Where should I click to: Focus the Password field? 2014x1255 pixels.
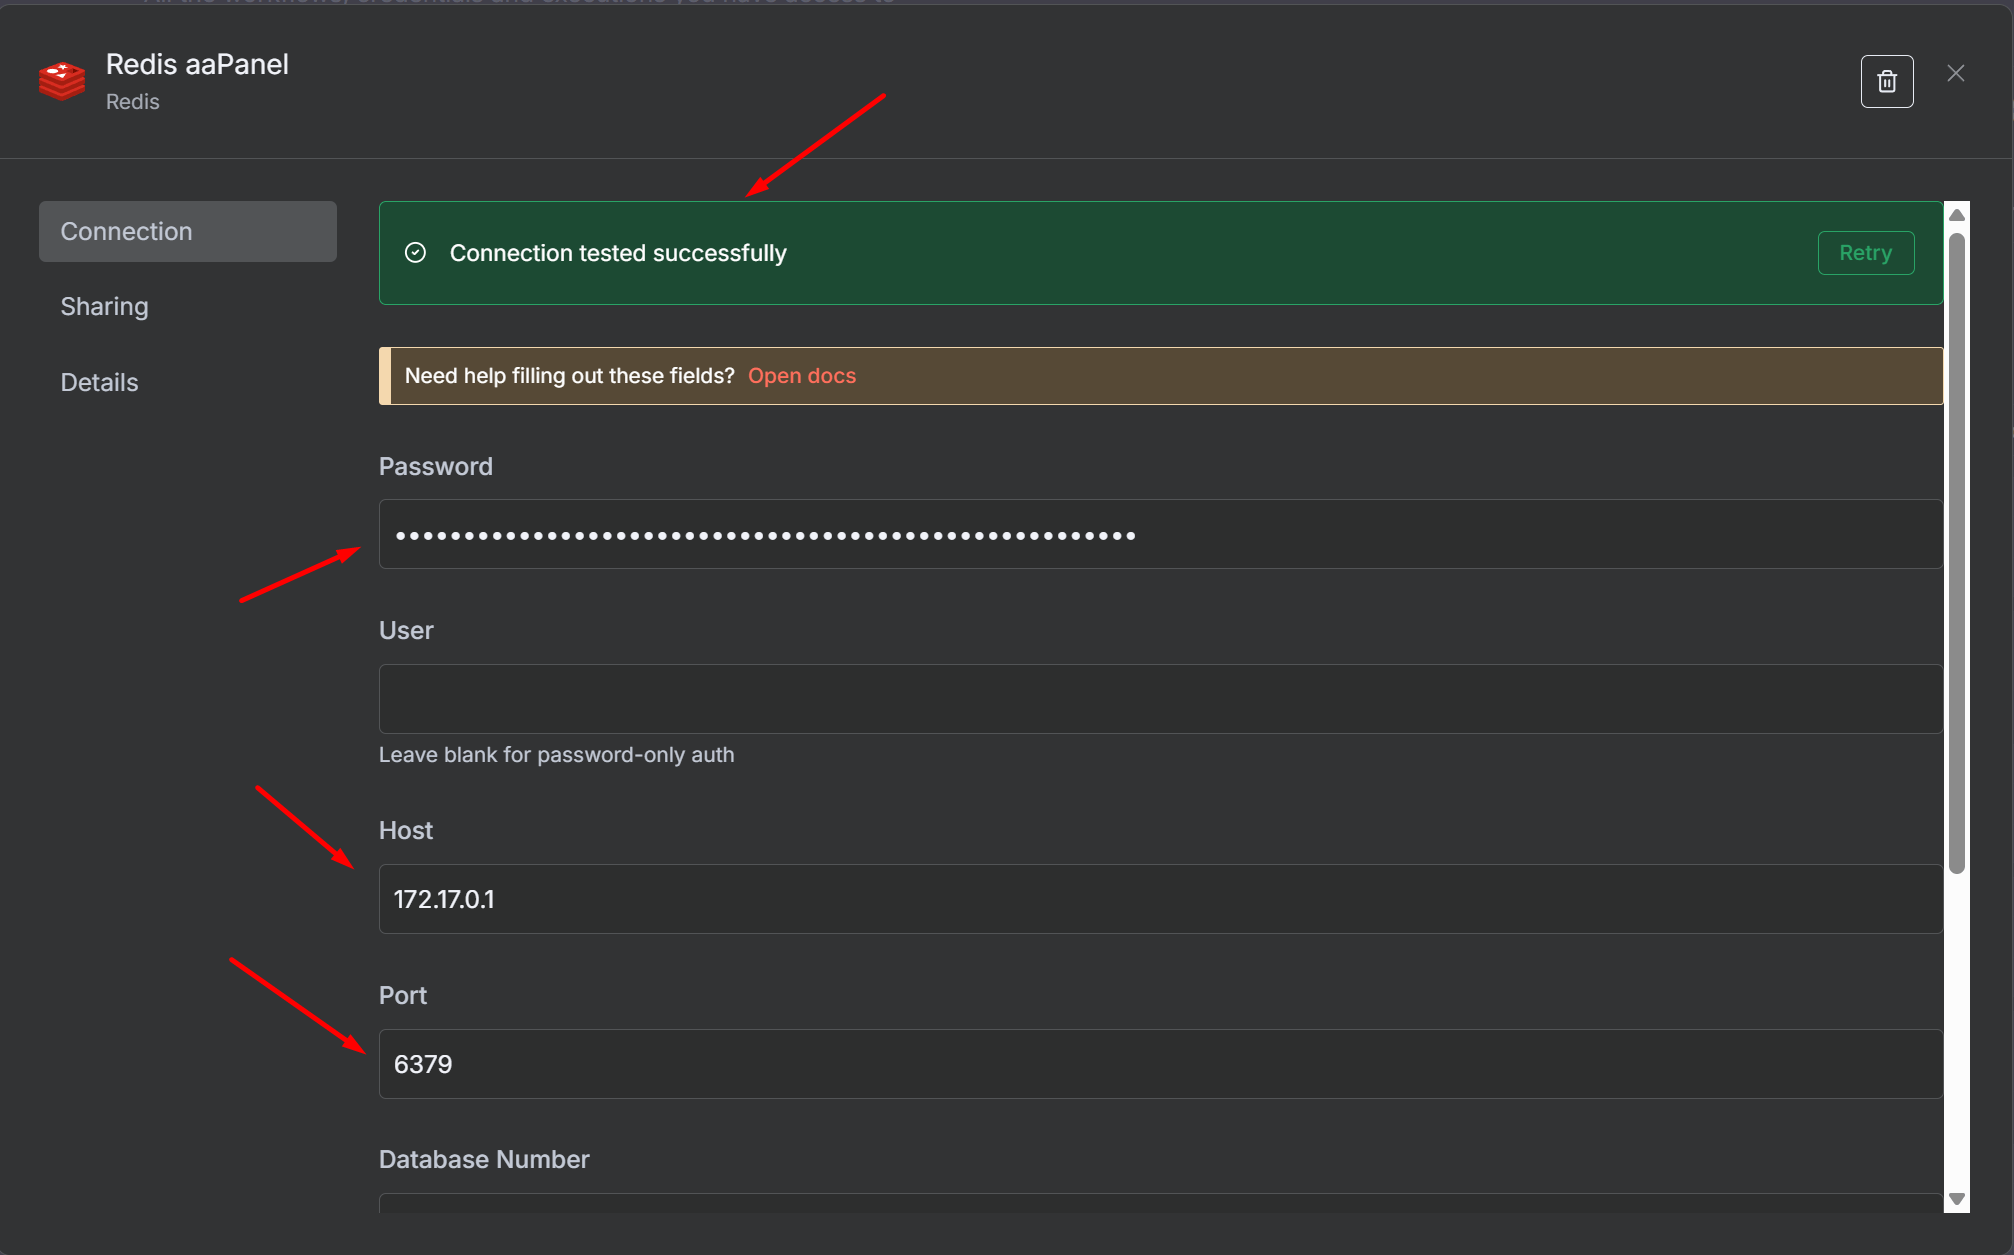click(x=1161, y=534)
